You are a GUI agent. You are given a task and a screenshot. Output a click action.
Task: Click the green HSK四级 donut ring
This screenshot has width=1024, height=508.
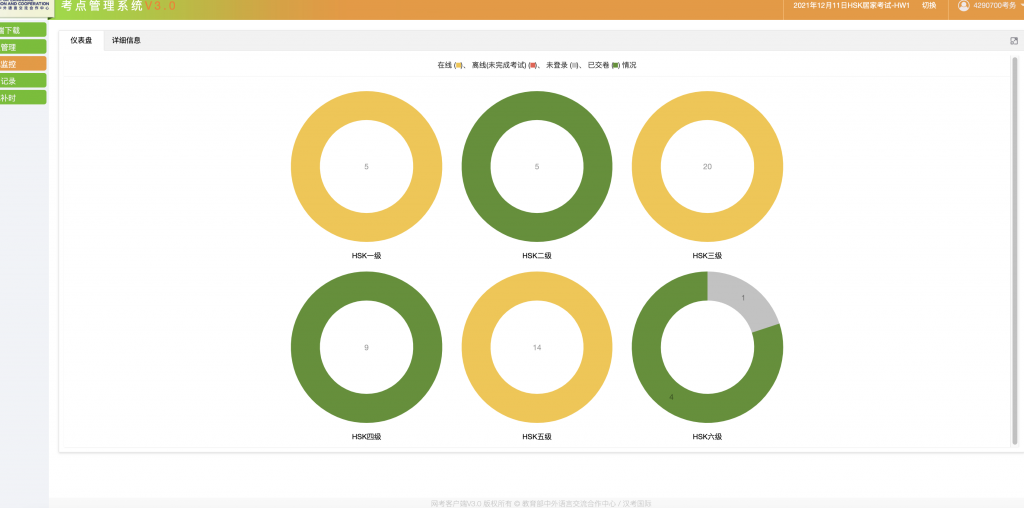pyautogui.click(x=306, y=347)
